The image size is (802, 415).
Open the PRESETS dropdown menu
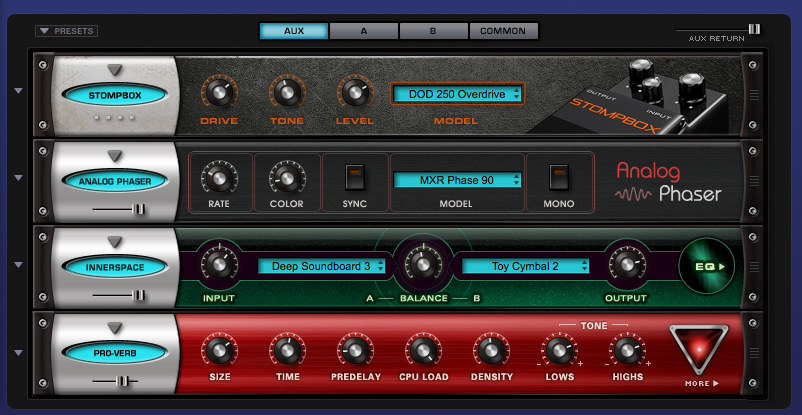point(66,31)
